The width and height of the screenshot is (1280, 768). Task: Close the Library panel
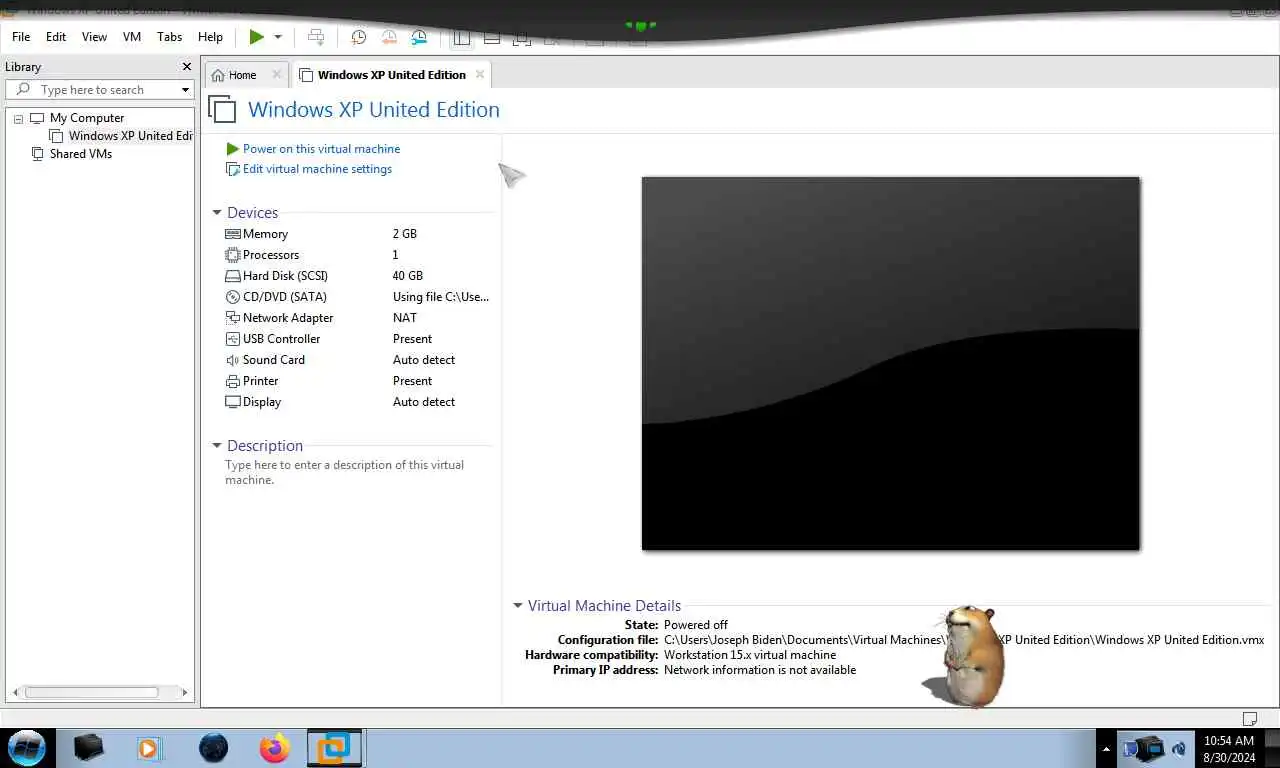tap(186, 67)
